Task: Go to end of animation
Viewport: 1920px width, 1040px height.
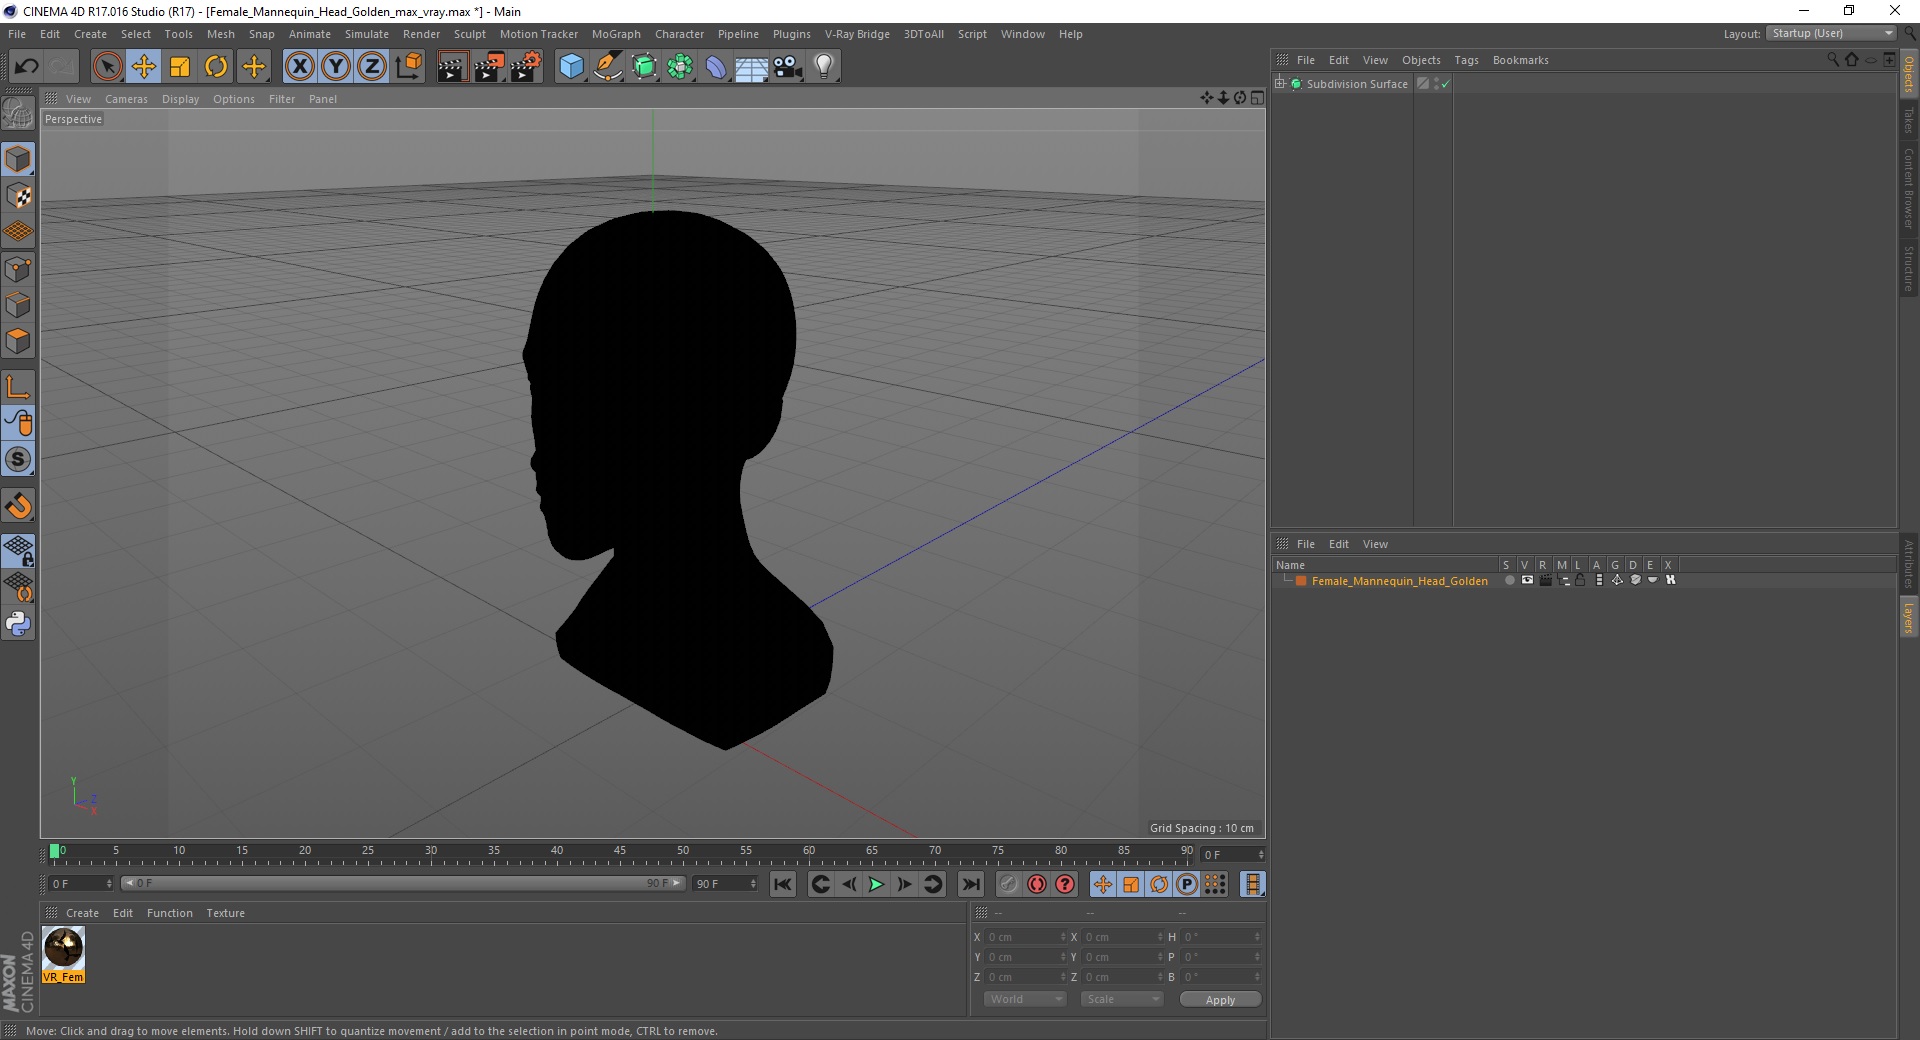Action: 970,884
